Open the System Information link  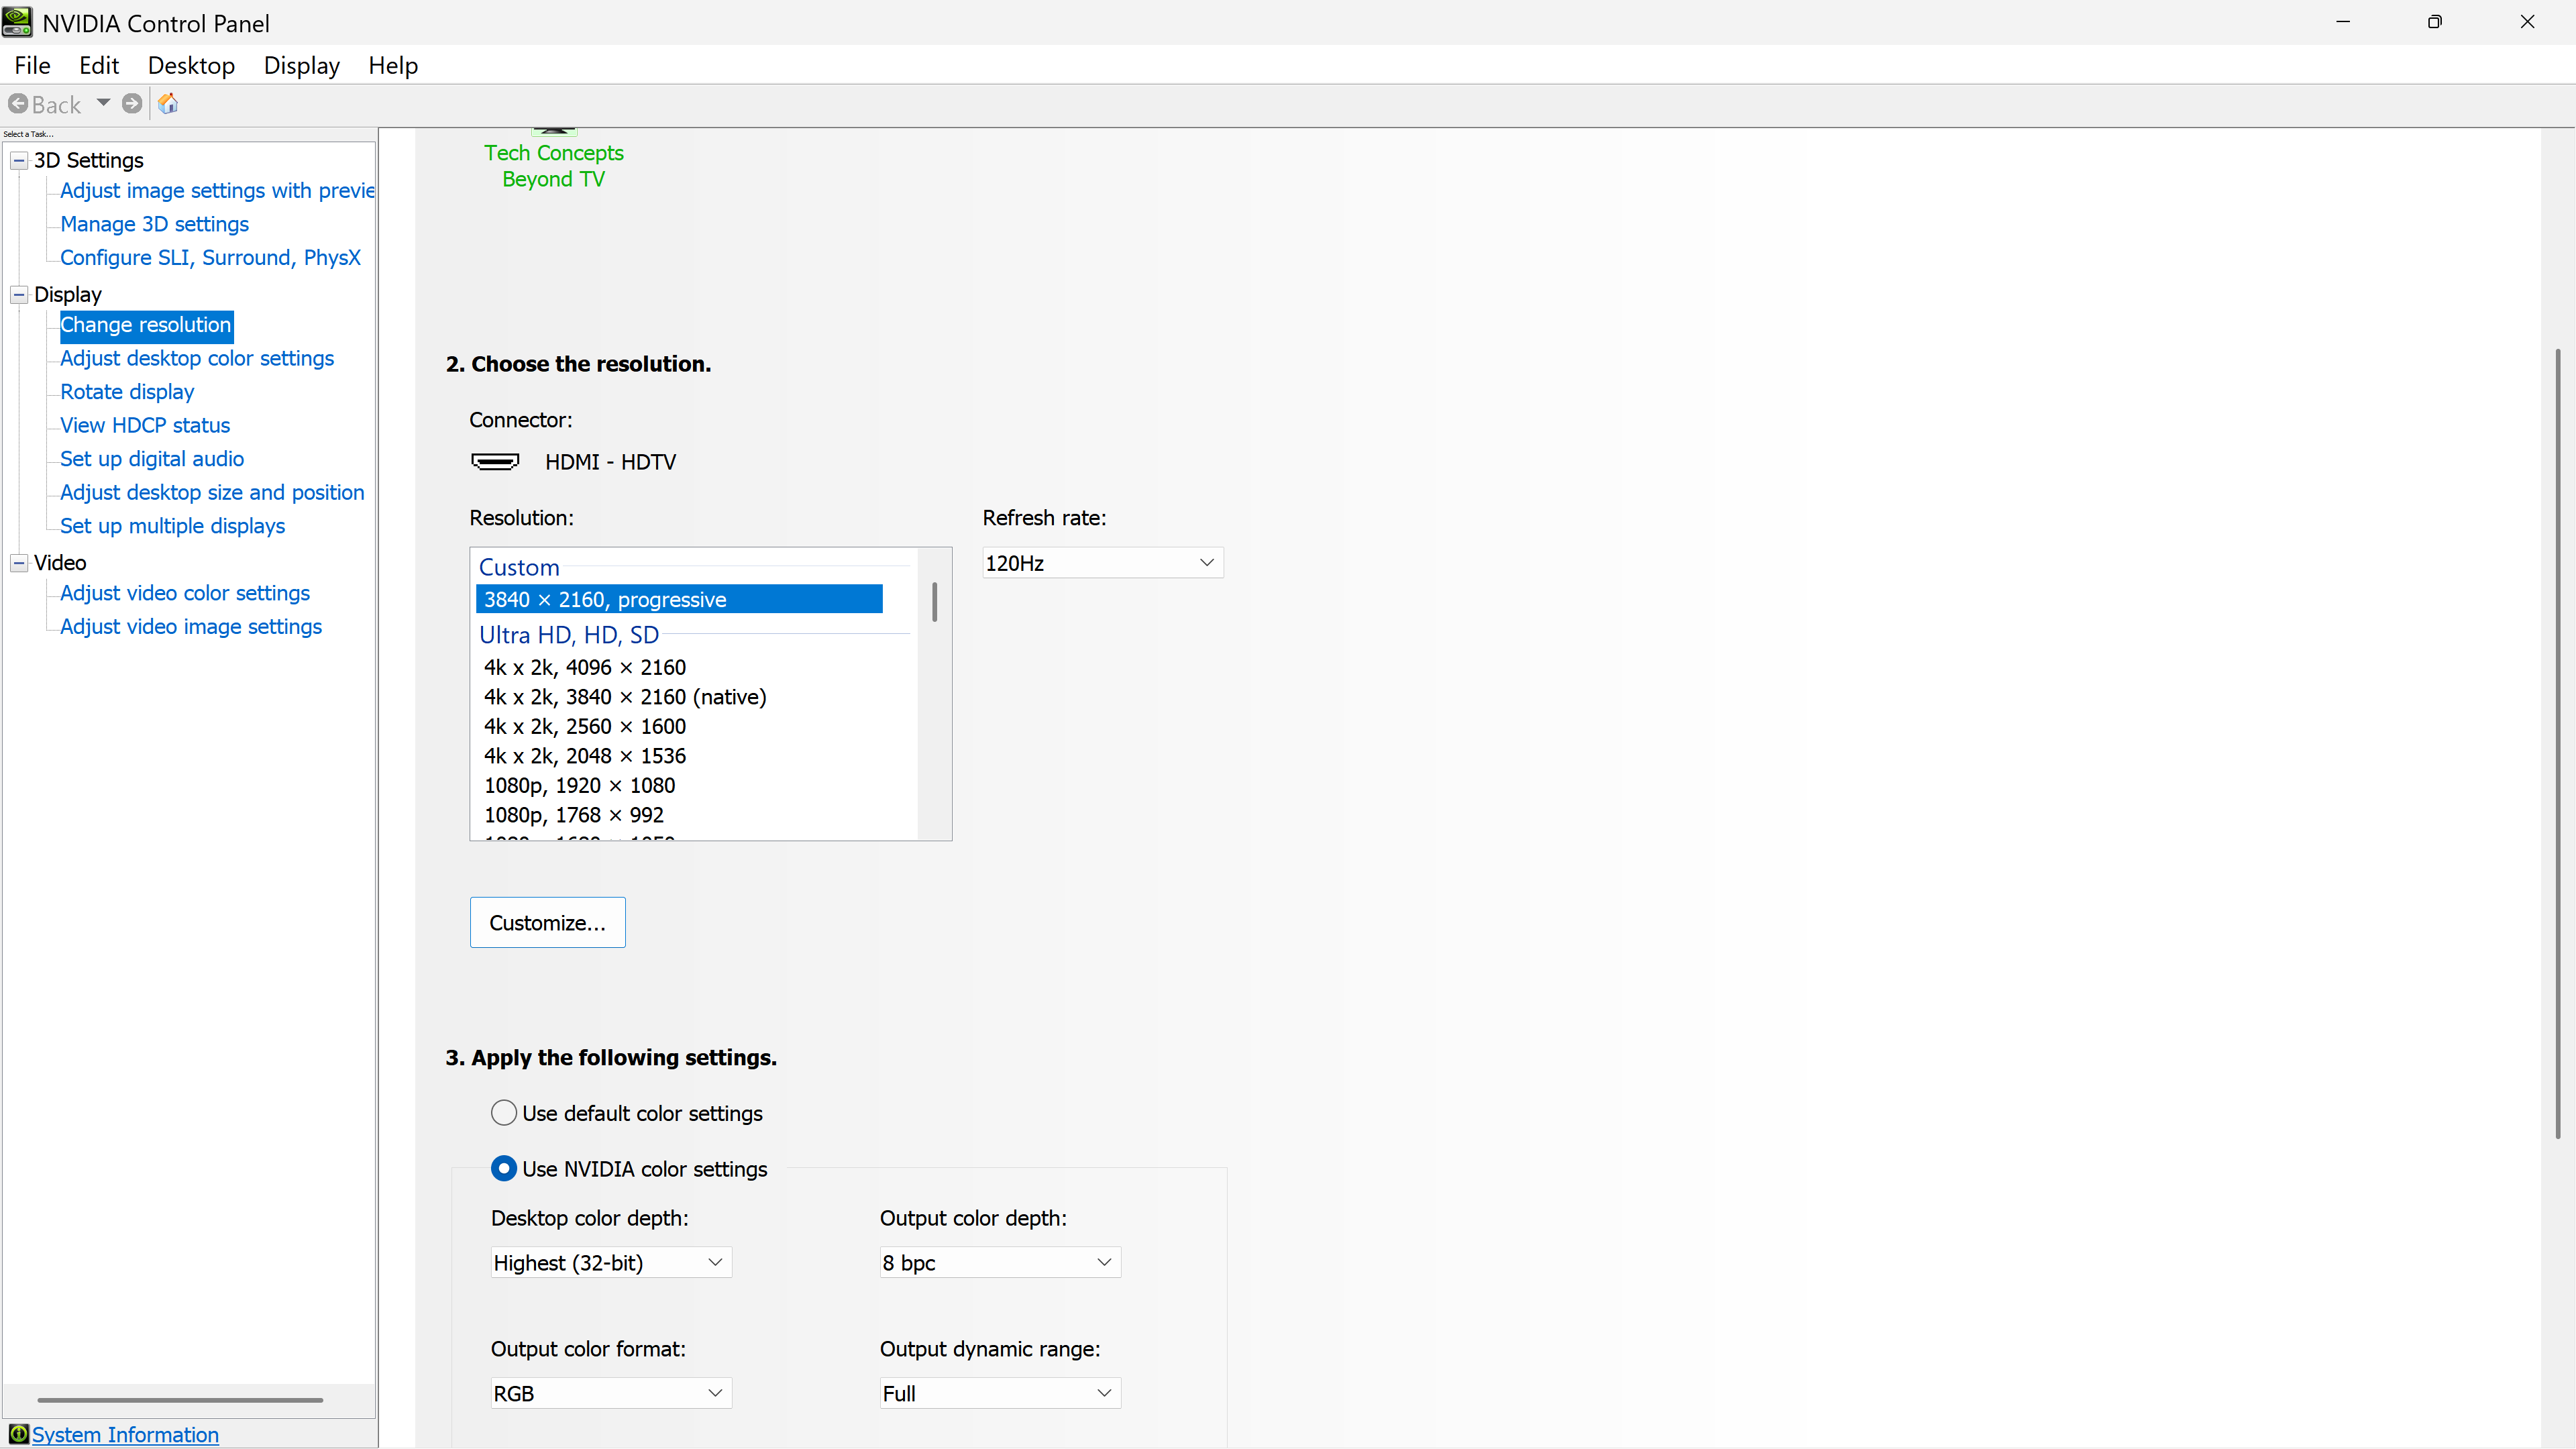[125, 1434]
